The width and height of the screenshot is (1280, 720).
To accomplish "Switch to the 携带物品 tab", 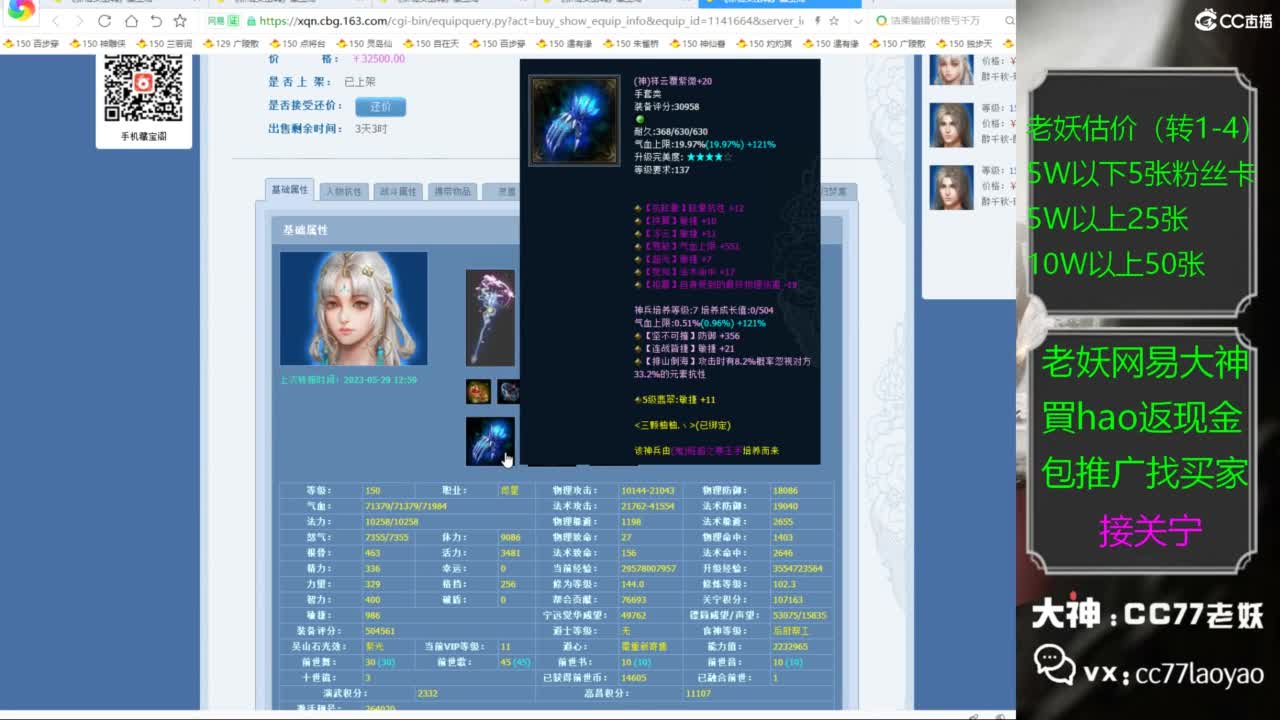I will pos(451,191).
